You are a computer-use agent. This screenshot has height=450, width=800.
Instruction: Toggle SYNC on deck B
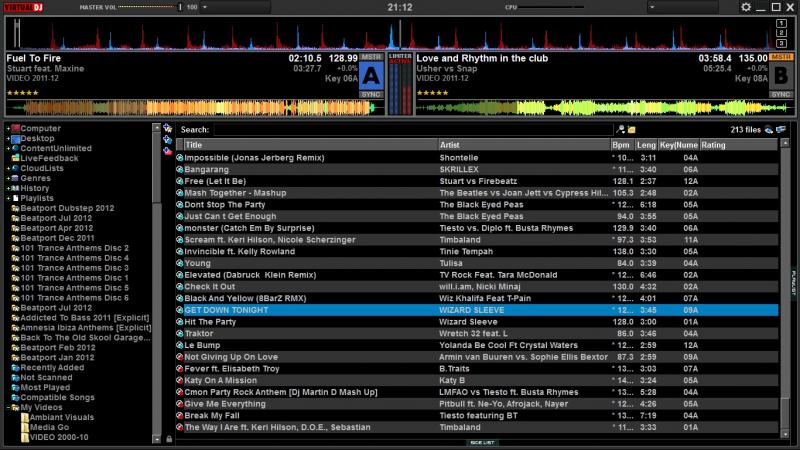(781, 94)
